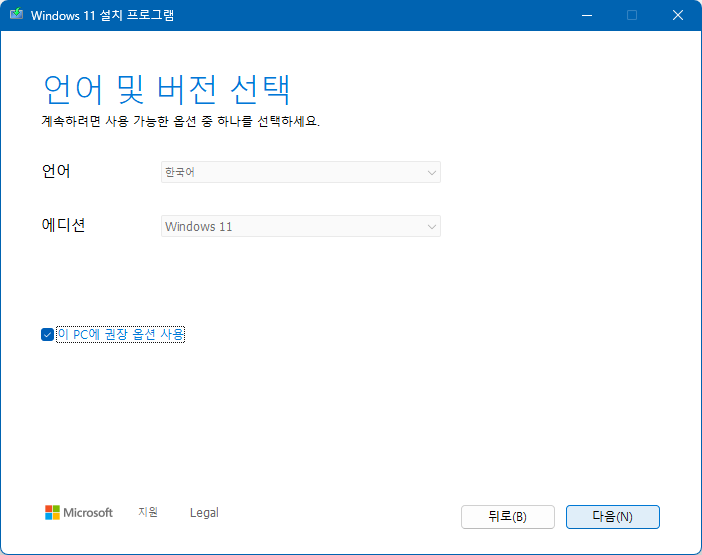Click the 'Windows 11 설치 프로그램' window title
Screen dimensions: 702x555
pos(102,15)
